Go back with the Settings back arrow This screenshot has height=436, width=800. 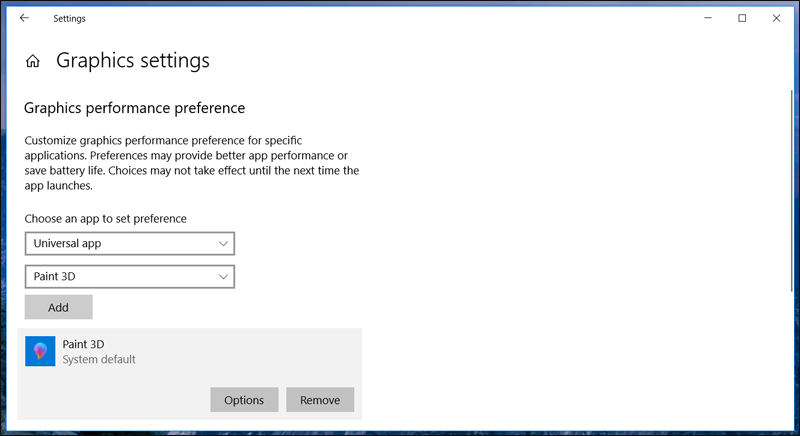pyautogui.click(x=24, y=18)
